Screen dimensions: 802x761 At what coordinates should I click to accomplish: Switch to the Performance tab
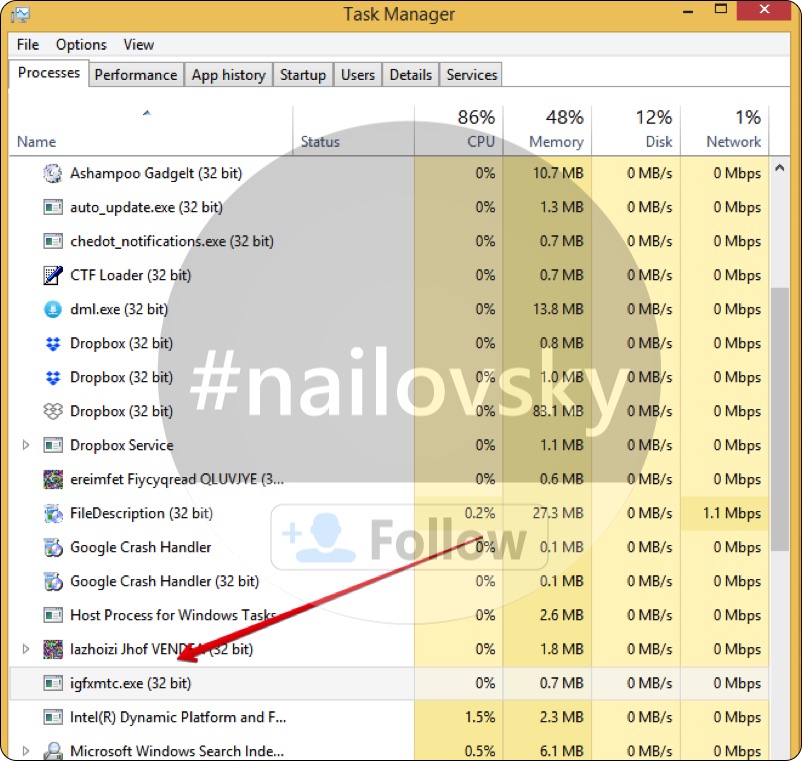[x=136, y=75]
